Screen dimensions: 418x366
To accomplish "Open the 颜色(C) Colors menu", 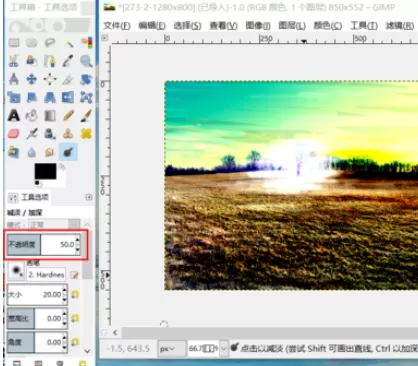I will (x=328, y=26).
